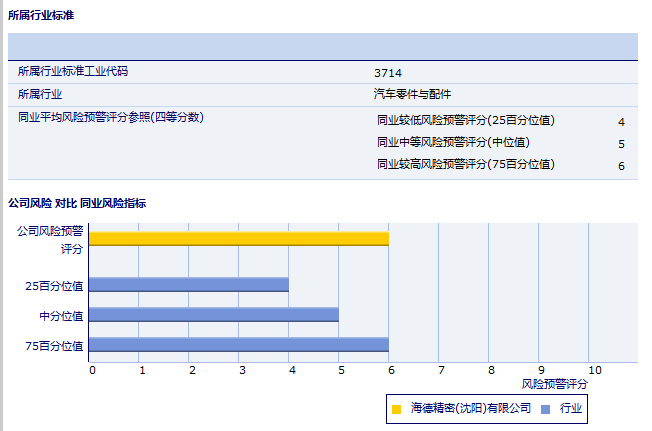Click the 所属行业标准 section heading

[40, 16]
